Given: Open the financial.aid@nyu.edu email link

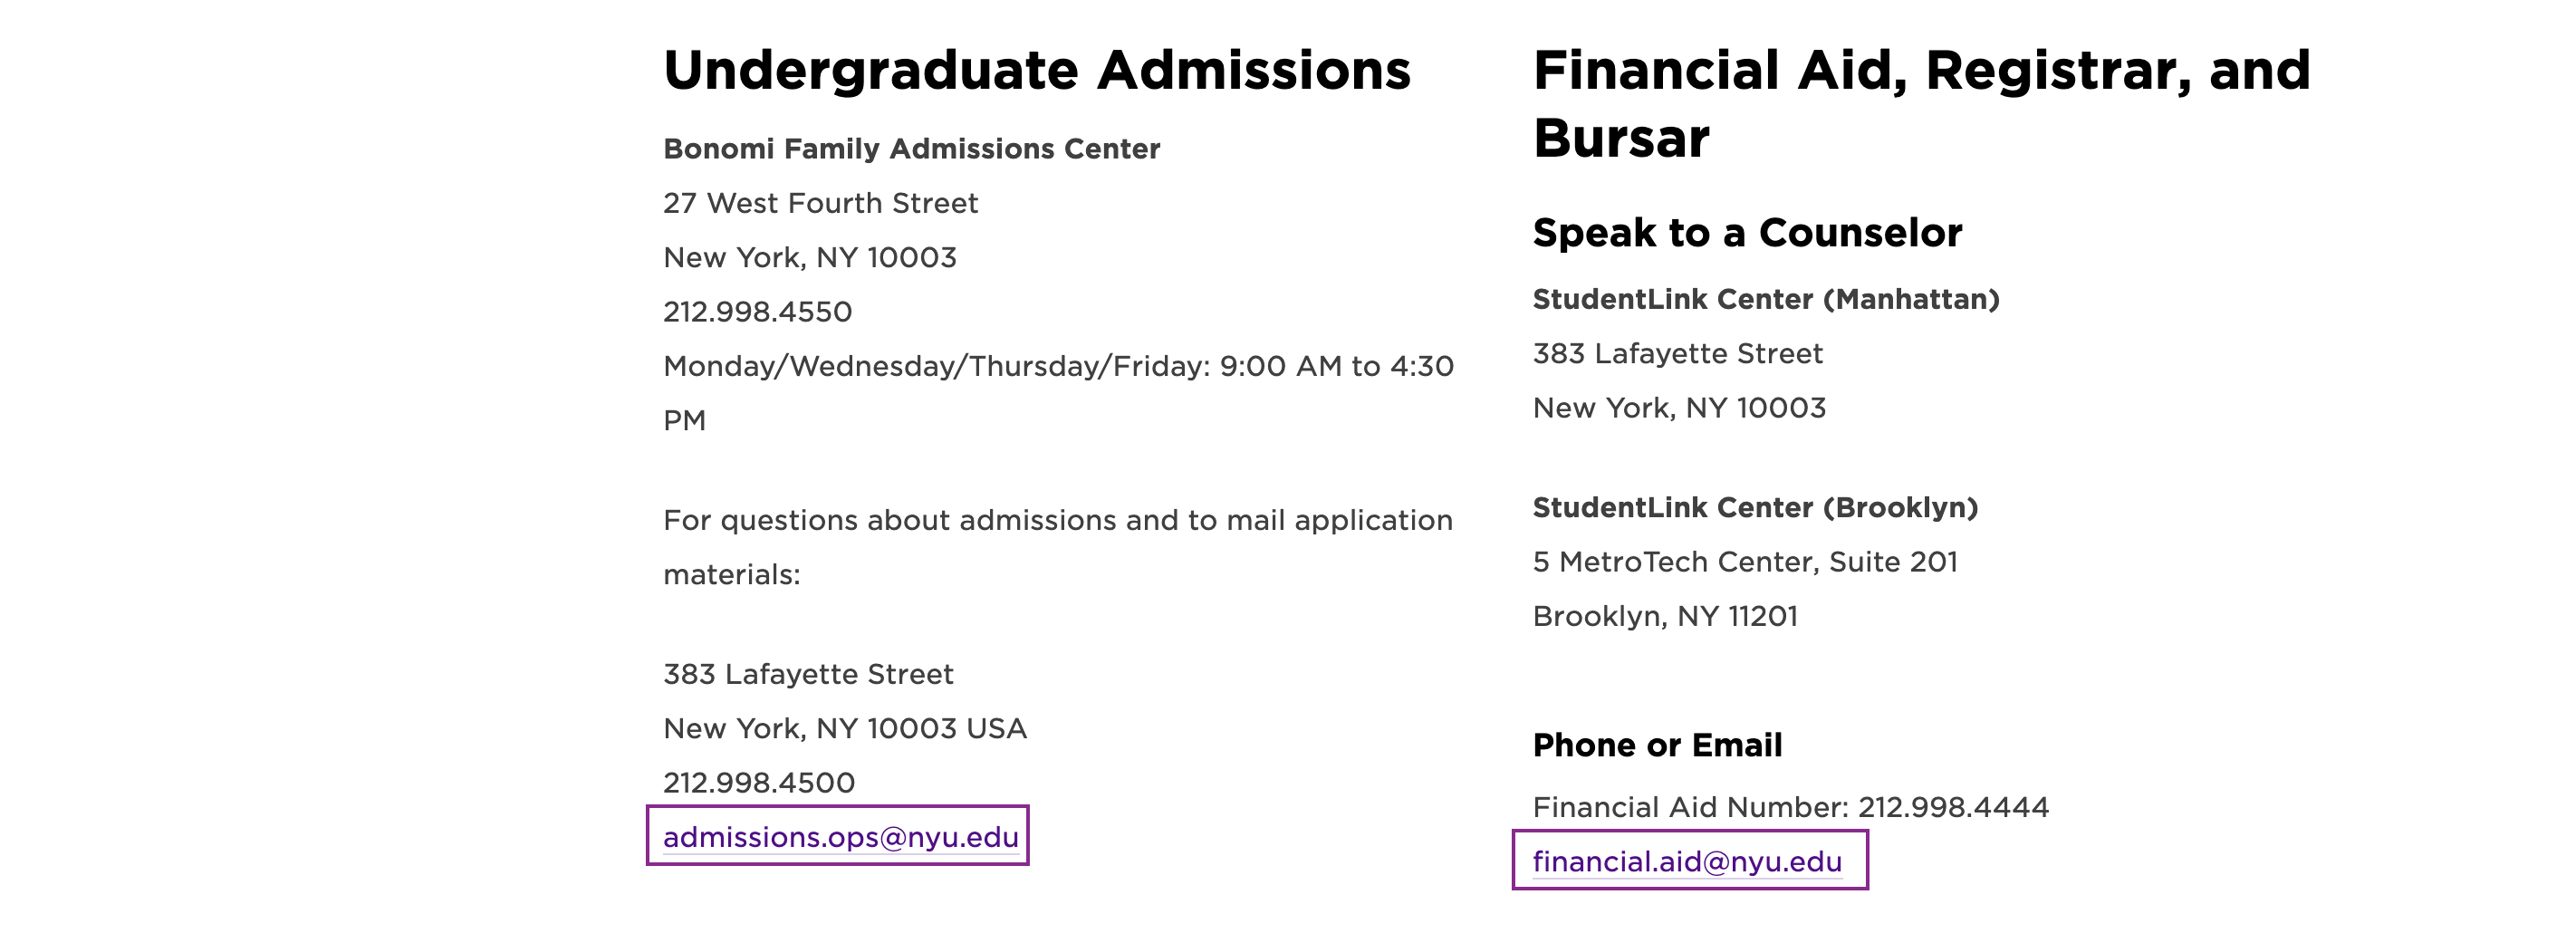Looking at the screenshot, I should pyautogui.click(x=1687, y=861).
